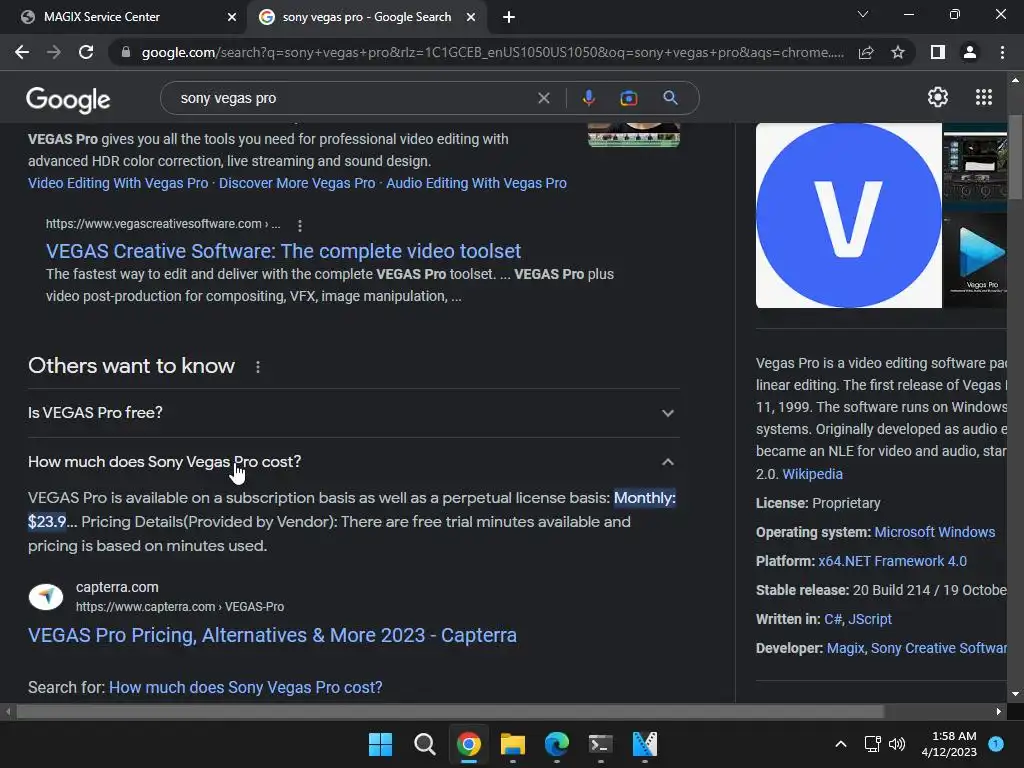Close the sony vegas pro search tab
Image resolution: width=1024 pixels, height=768 pixels.
[471, 17]
